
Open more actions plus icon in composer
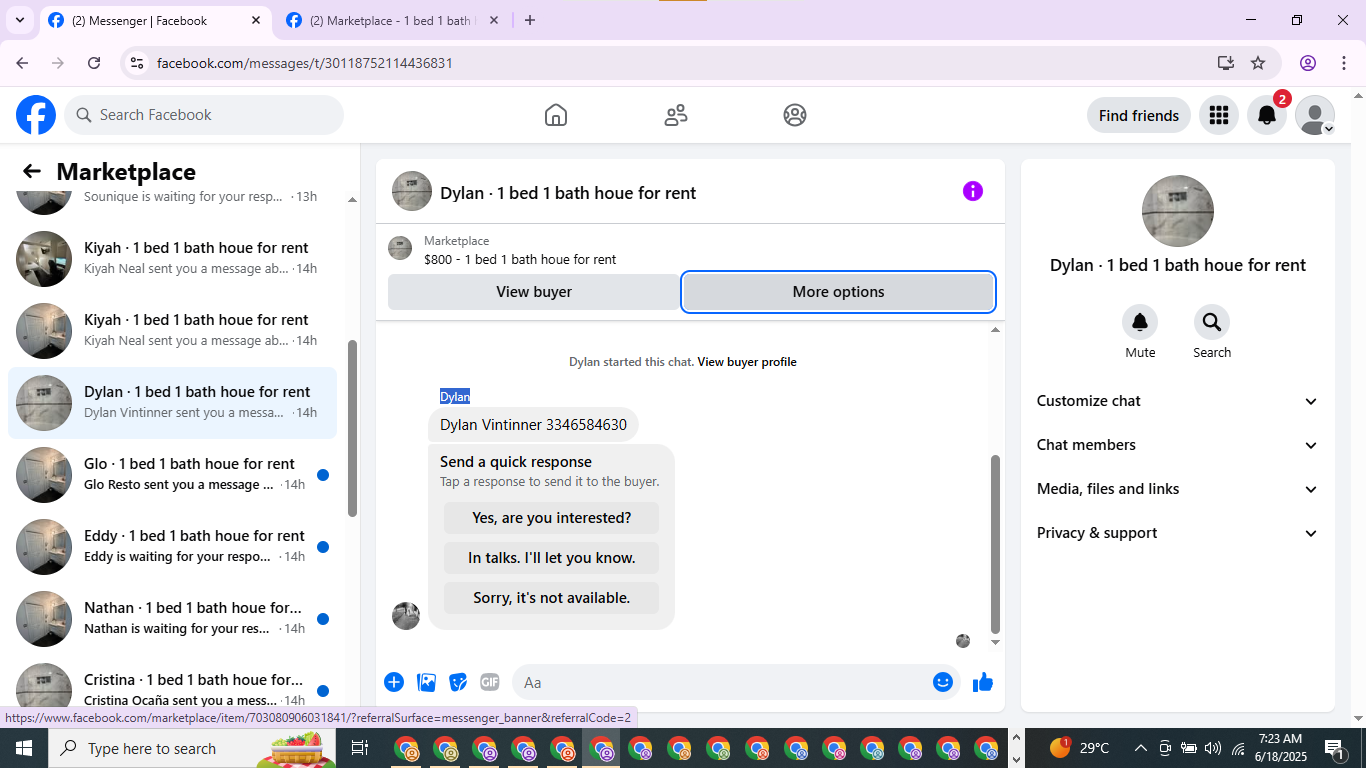click(x=394, y=682)
